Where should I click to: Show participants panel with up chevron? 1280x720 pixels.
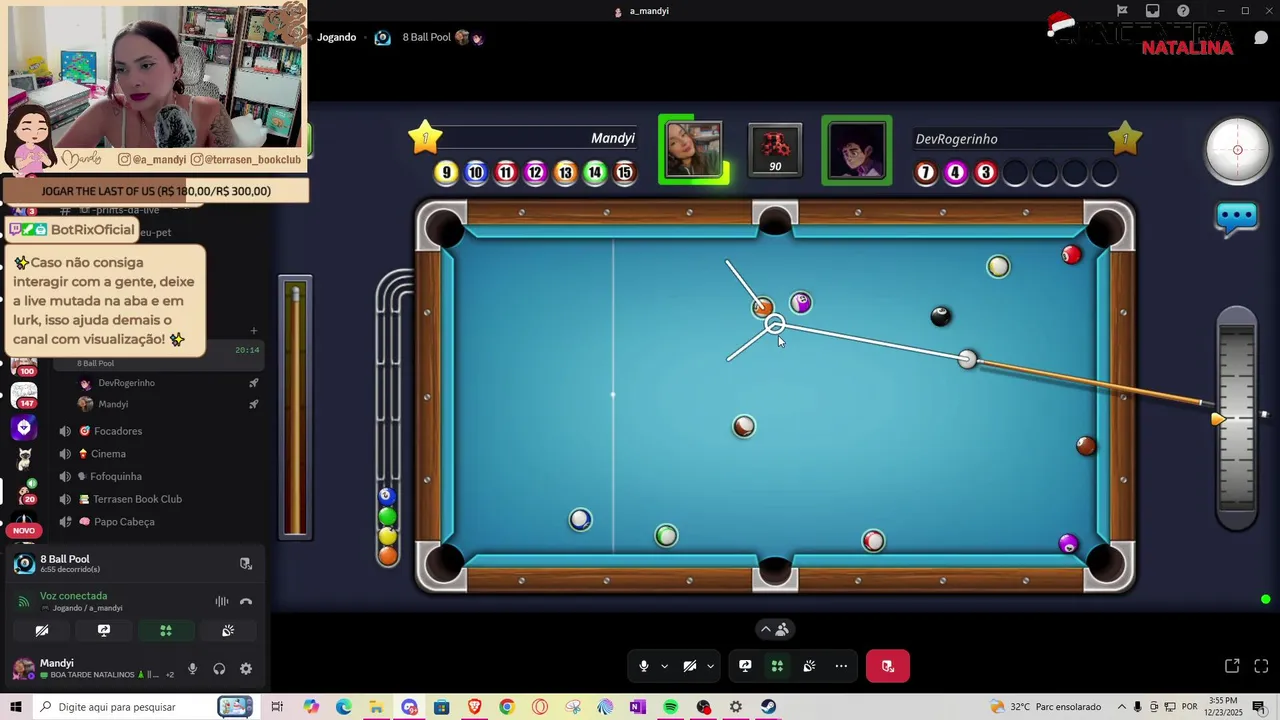point(774,629)
